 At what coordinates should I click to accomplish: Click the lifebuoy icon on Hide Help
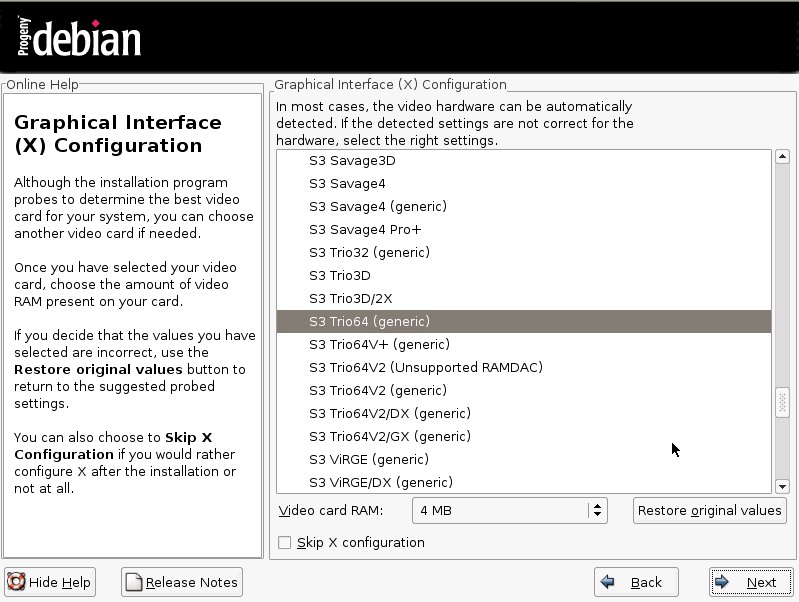coord(17,582)
